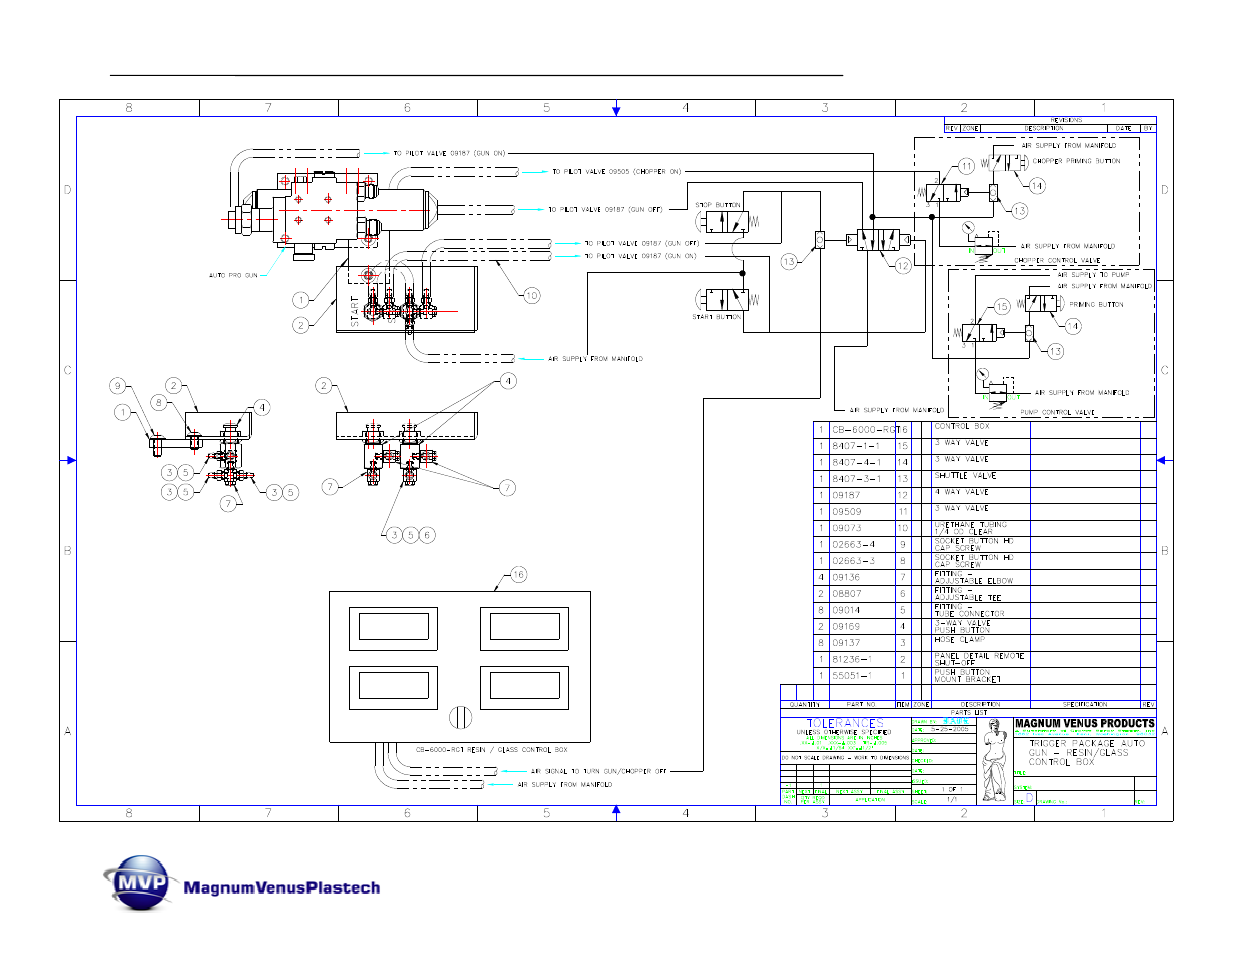This screenshot has height=954, width=1235.
Task: Click part number 09169 in parts list
Action: 846,627
